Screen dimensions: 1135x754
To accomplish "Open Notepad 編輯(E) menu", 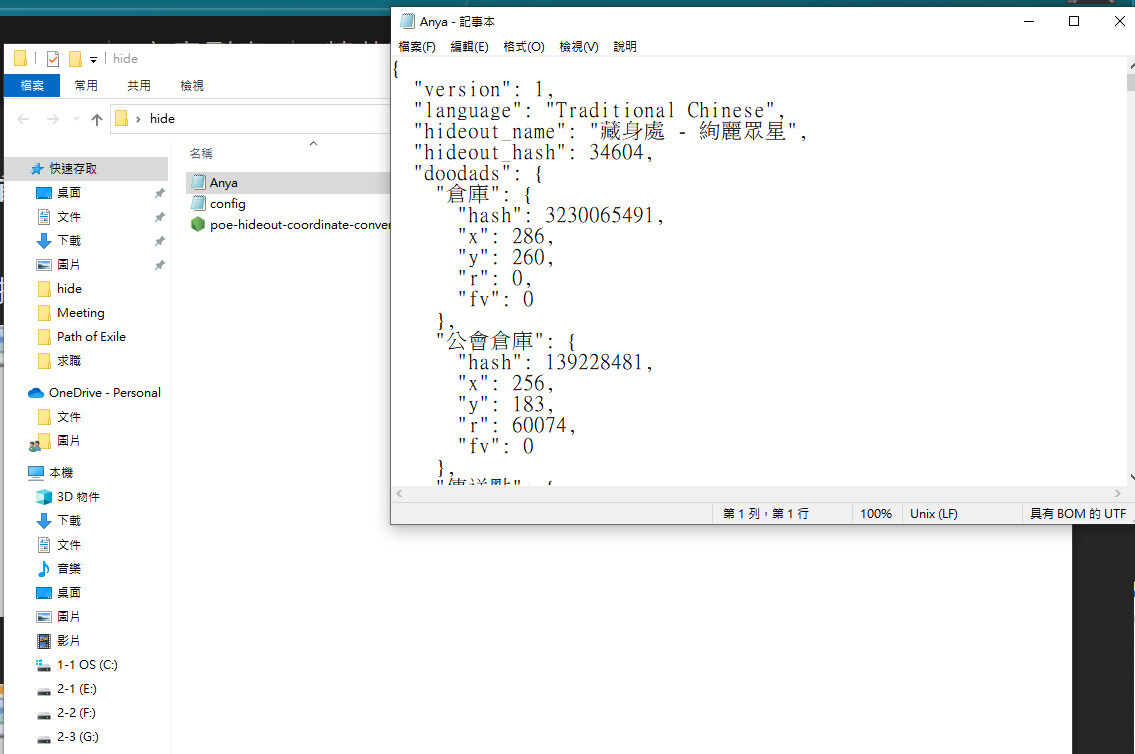I will [x=469, y=46].
